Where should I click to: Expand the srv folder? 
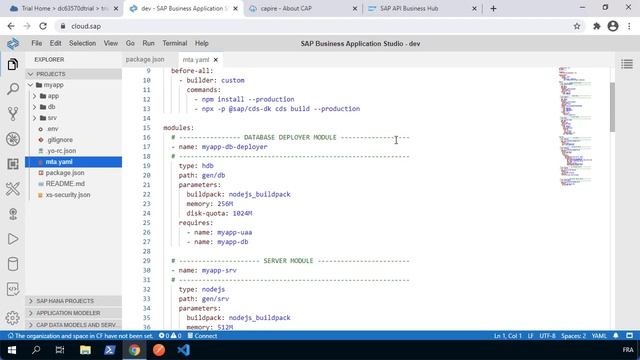[x=35, y=118]
